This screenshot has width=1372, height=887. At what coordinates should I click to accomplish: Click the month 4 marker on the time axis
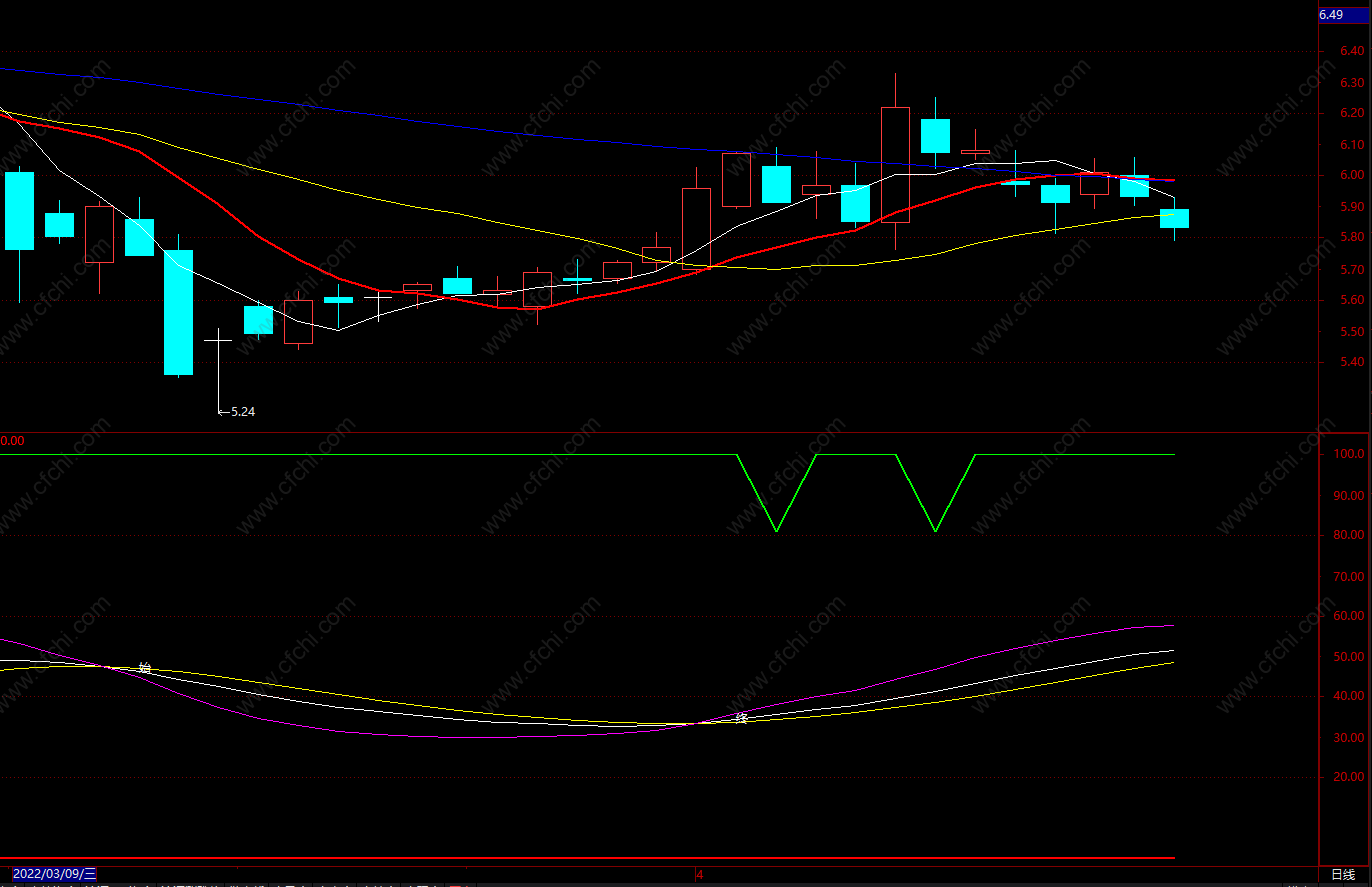point(700,874)
